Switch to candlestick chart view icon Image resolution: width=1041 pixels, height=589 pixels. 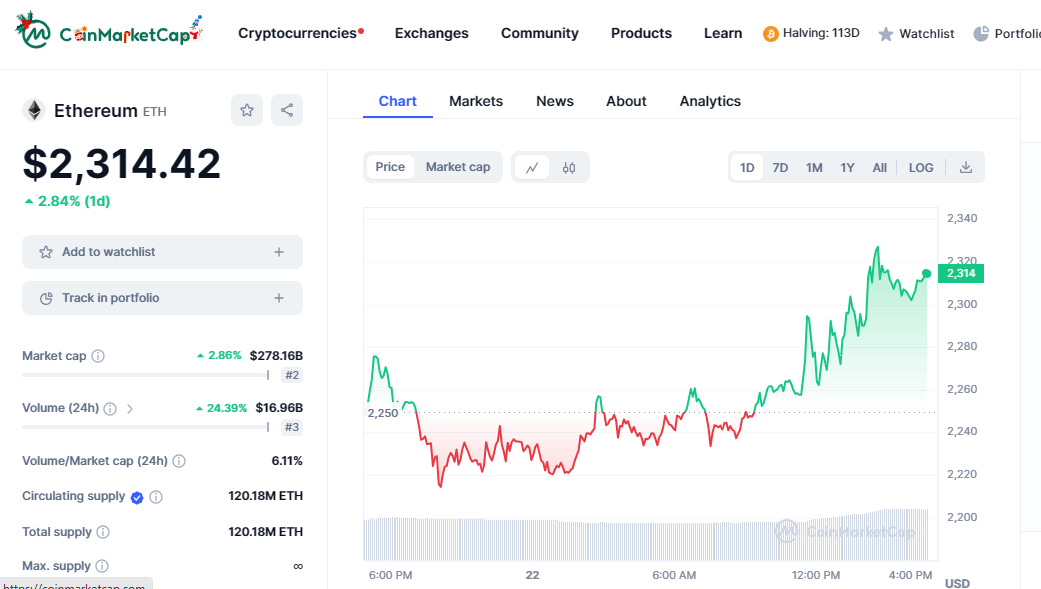coord(569,167)
